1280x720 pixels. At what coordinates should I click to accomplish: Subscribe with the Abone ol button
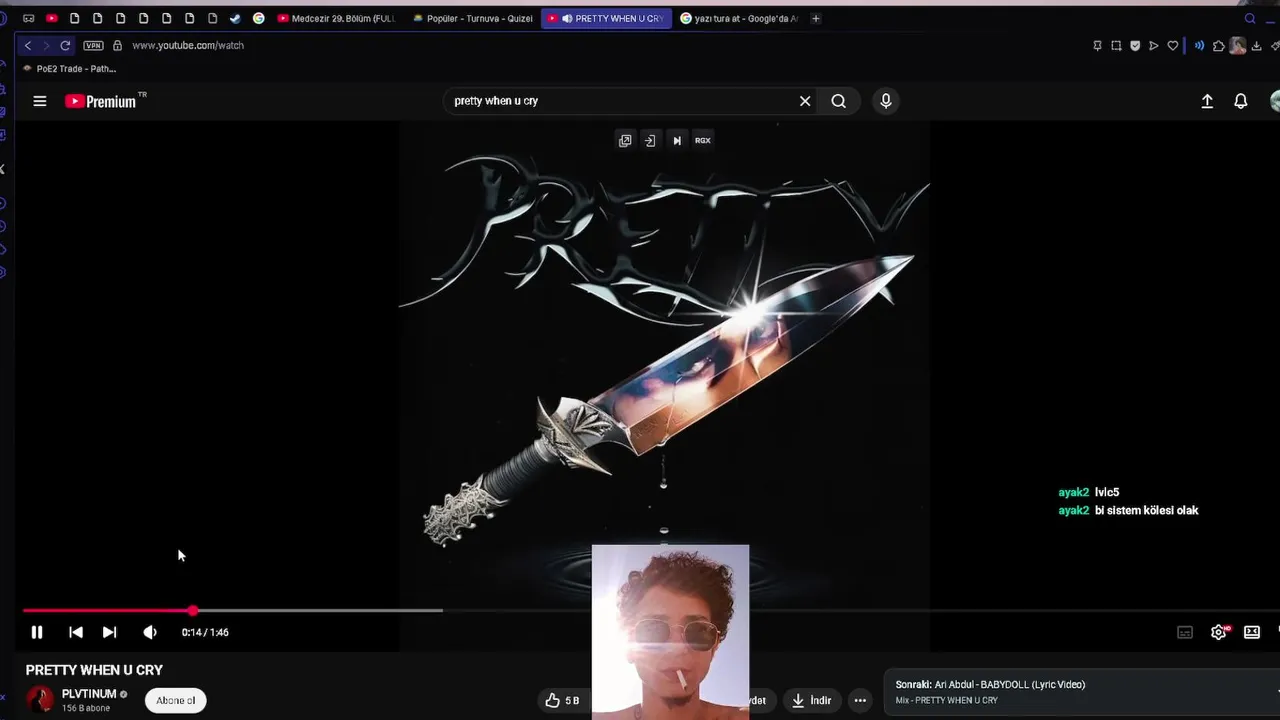click(x=176, y=700)
